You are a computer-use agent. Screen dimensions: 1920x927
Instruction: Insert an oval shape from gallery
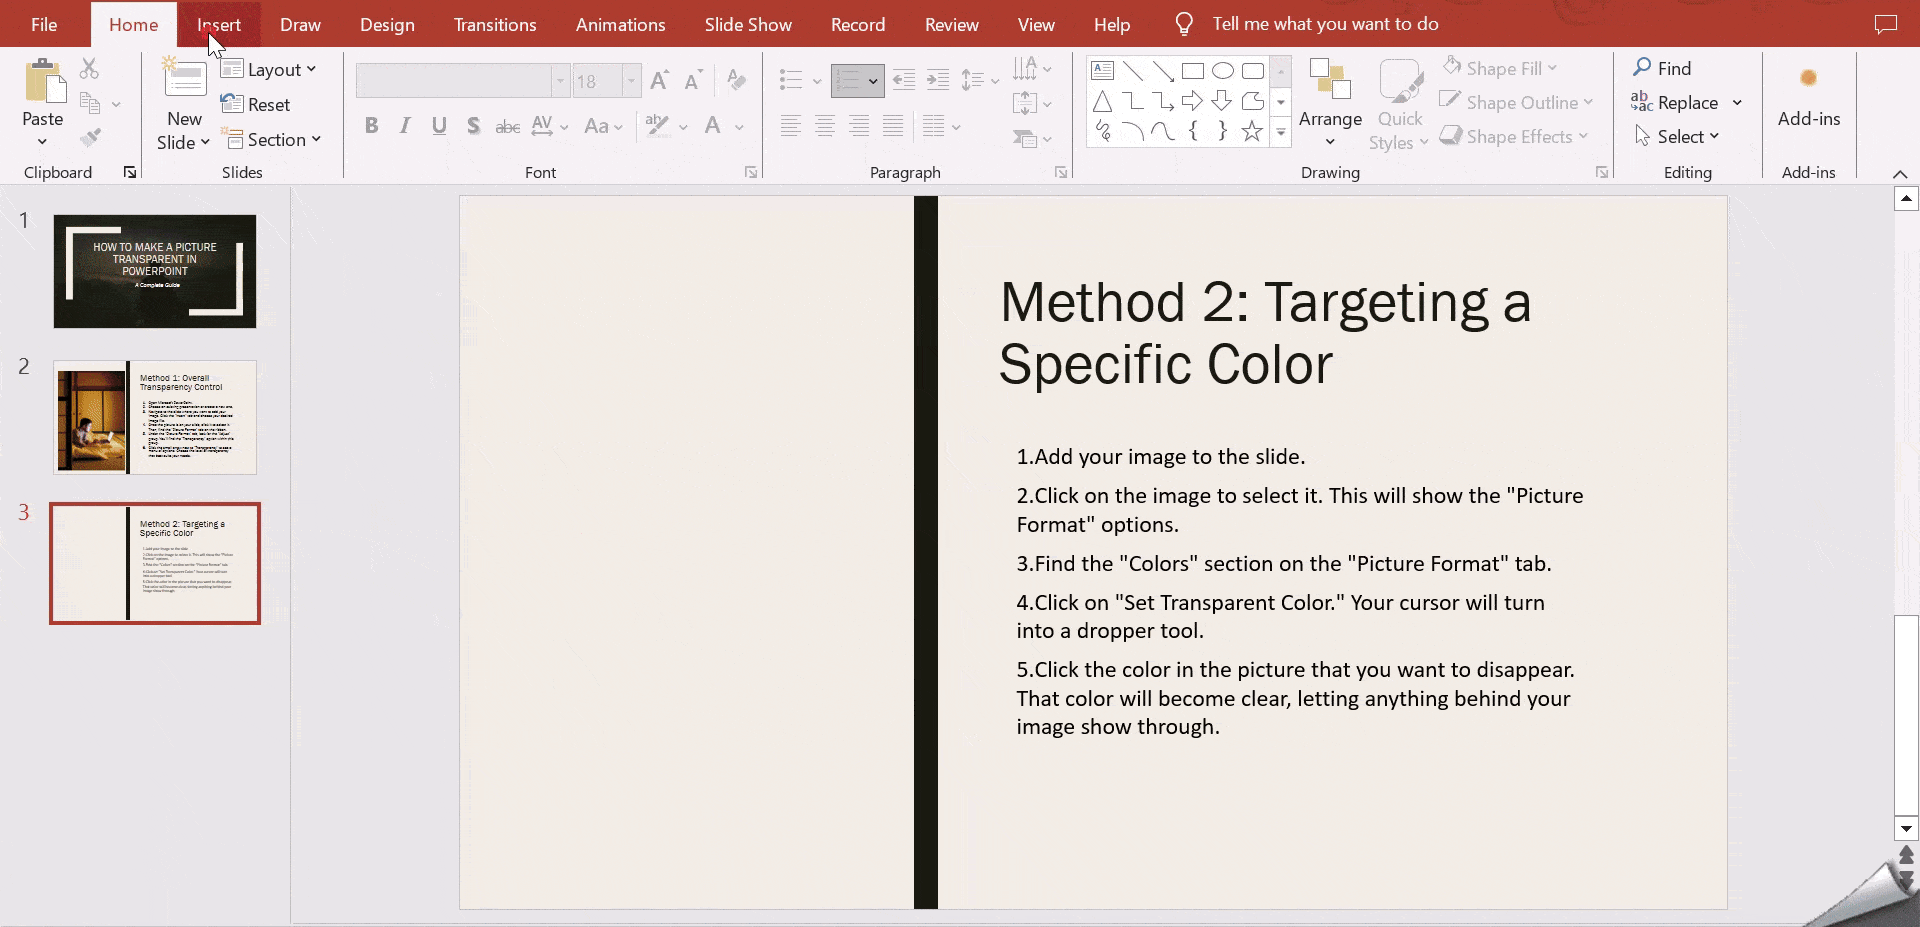[x=1222, y=71]
